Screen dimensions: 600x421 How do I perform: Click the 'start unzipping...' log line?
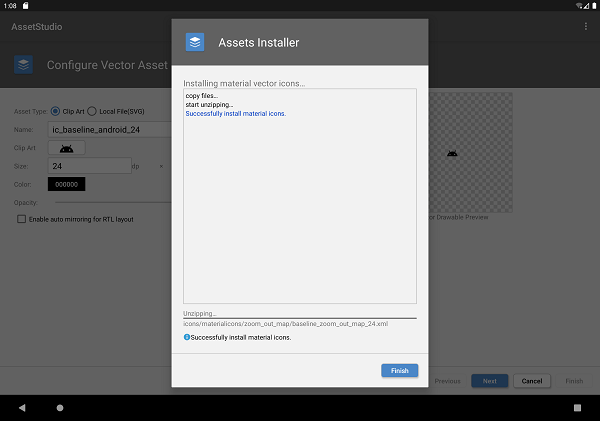(209, 104)
